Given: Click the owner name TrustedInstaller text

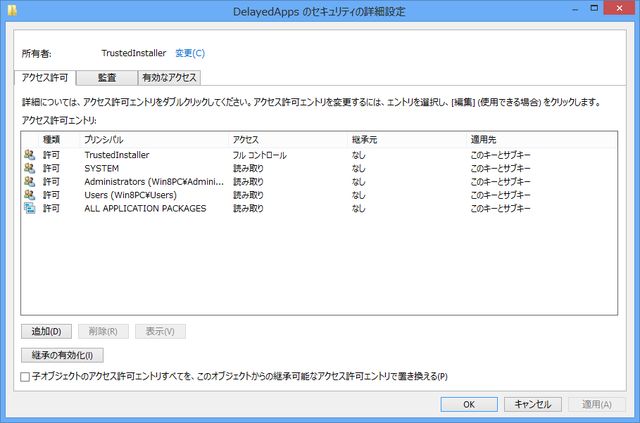Looking at the screenshot, I should click(x=134, y=53).
